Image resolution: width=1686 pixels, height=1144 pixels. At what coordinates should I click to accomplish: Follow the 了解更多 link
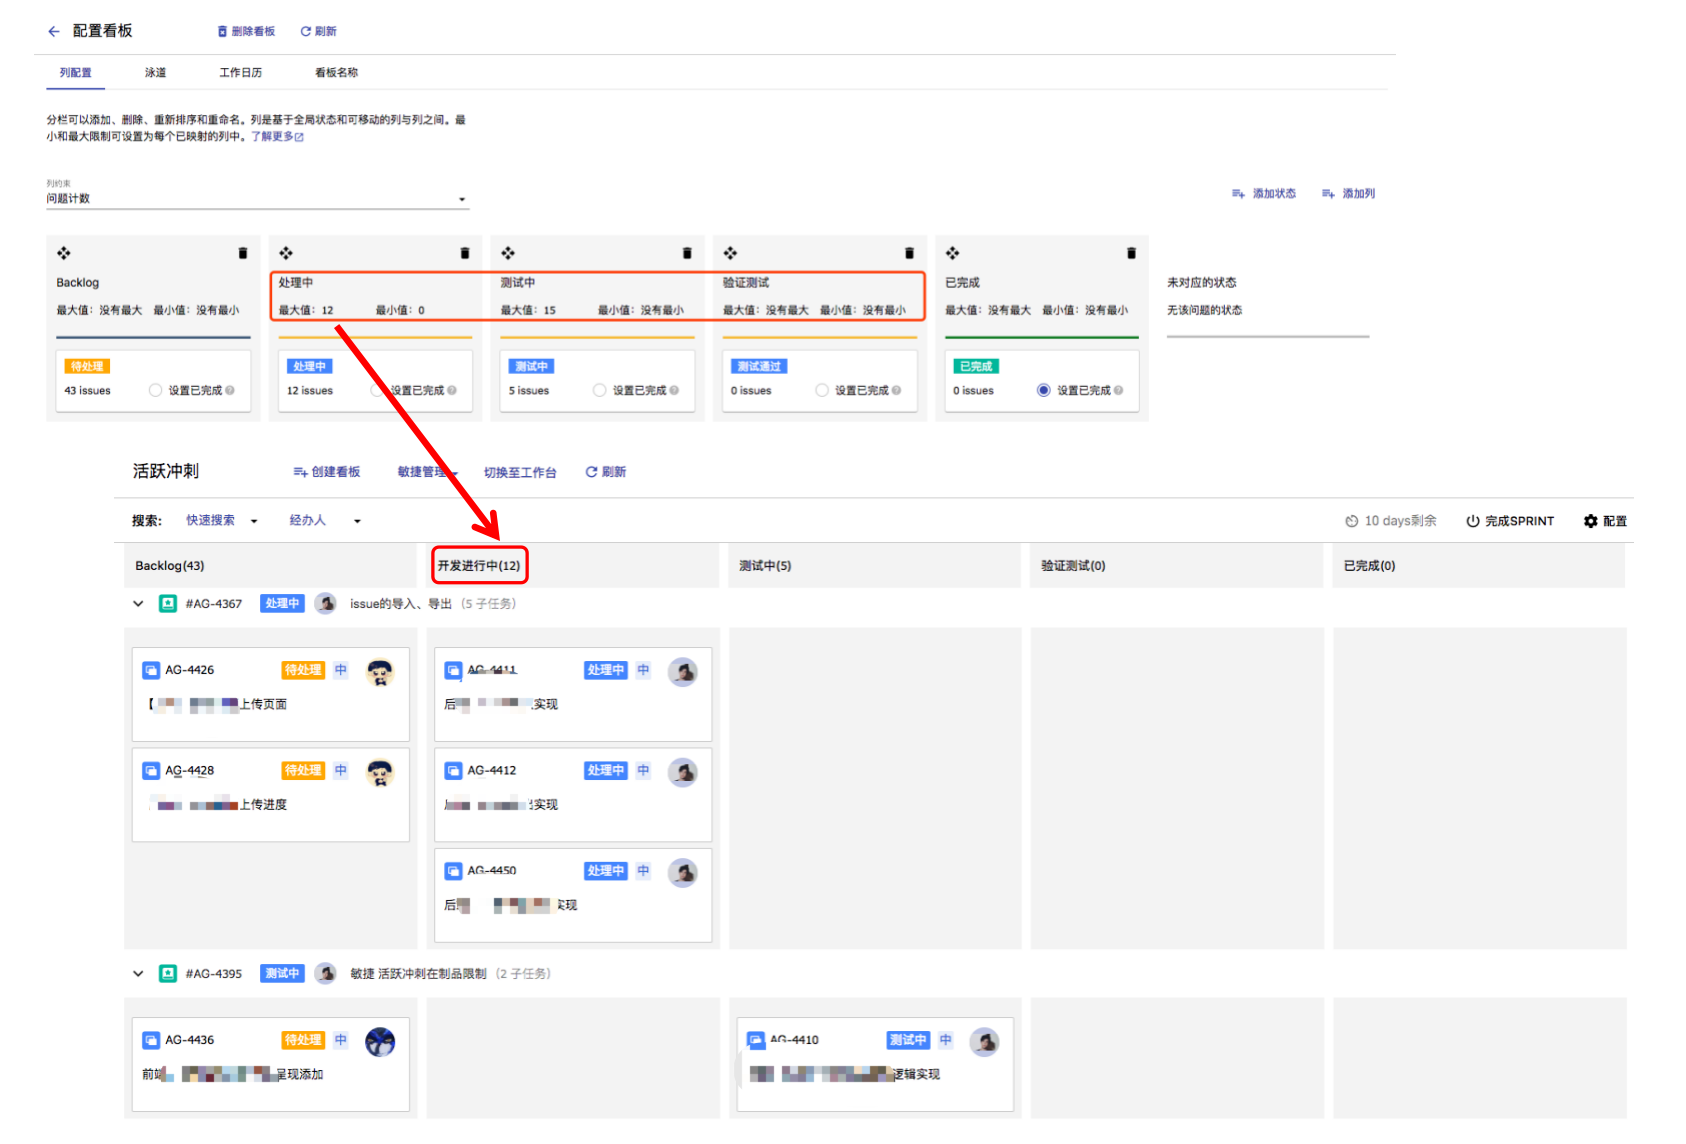pos(277,136)
